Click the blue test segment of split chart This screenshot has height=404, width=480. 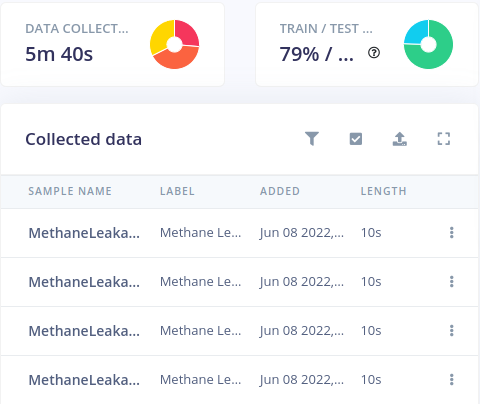[416, 32]
